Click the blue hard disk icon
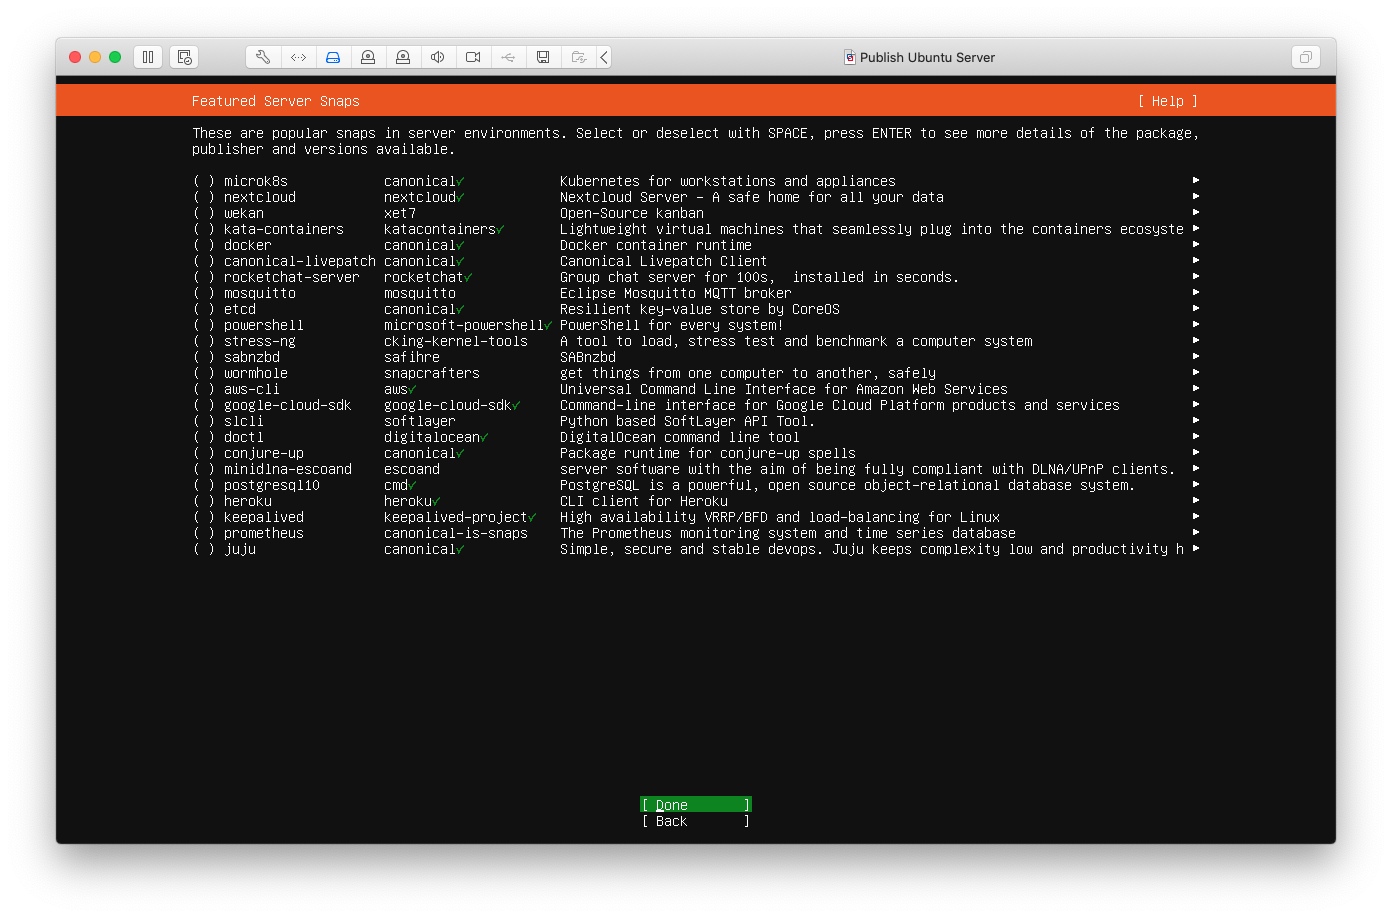This screenshot has height=918, width=1392. click(x=333, y=57)
